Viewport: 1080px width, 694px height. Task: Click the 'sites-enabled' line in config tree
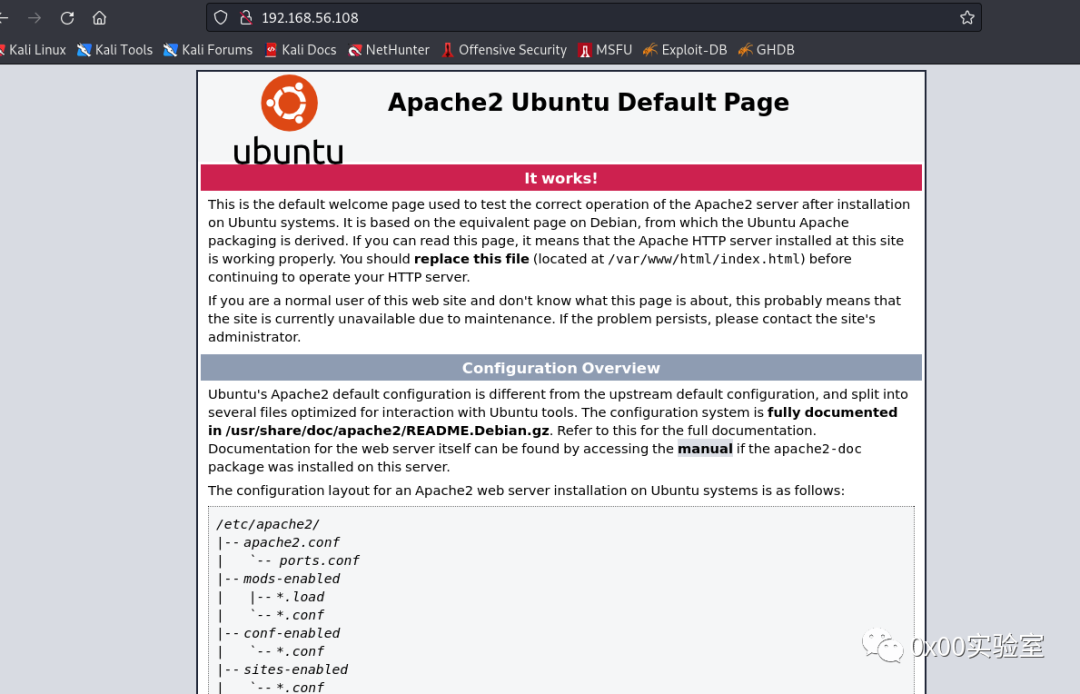pyautogui.click(x=295, y=670)
